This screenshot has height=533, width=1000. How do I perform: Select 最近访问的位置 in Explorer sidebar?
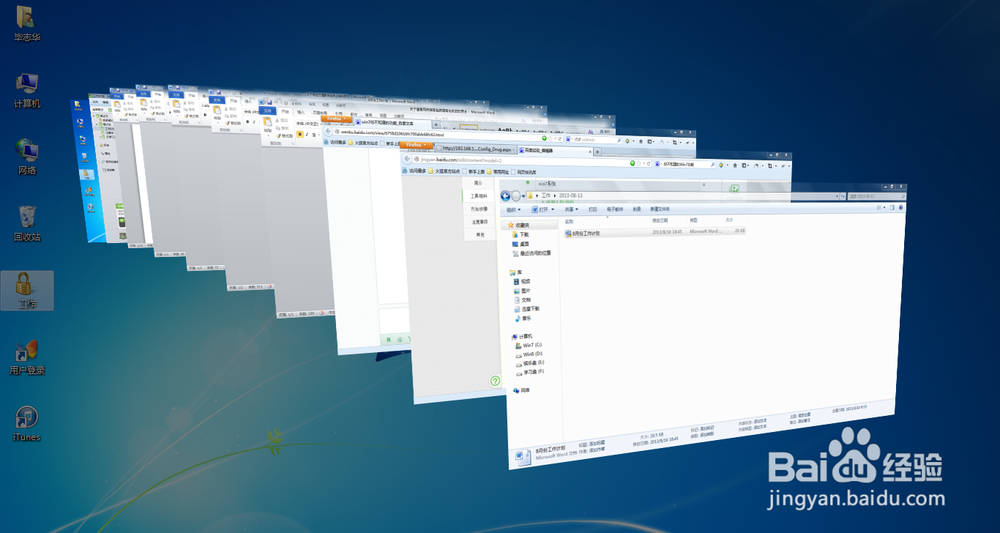click(534, 253)
